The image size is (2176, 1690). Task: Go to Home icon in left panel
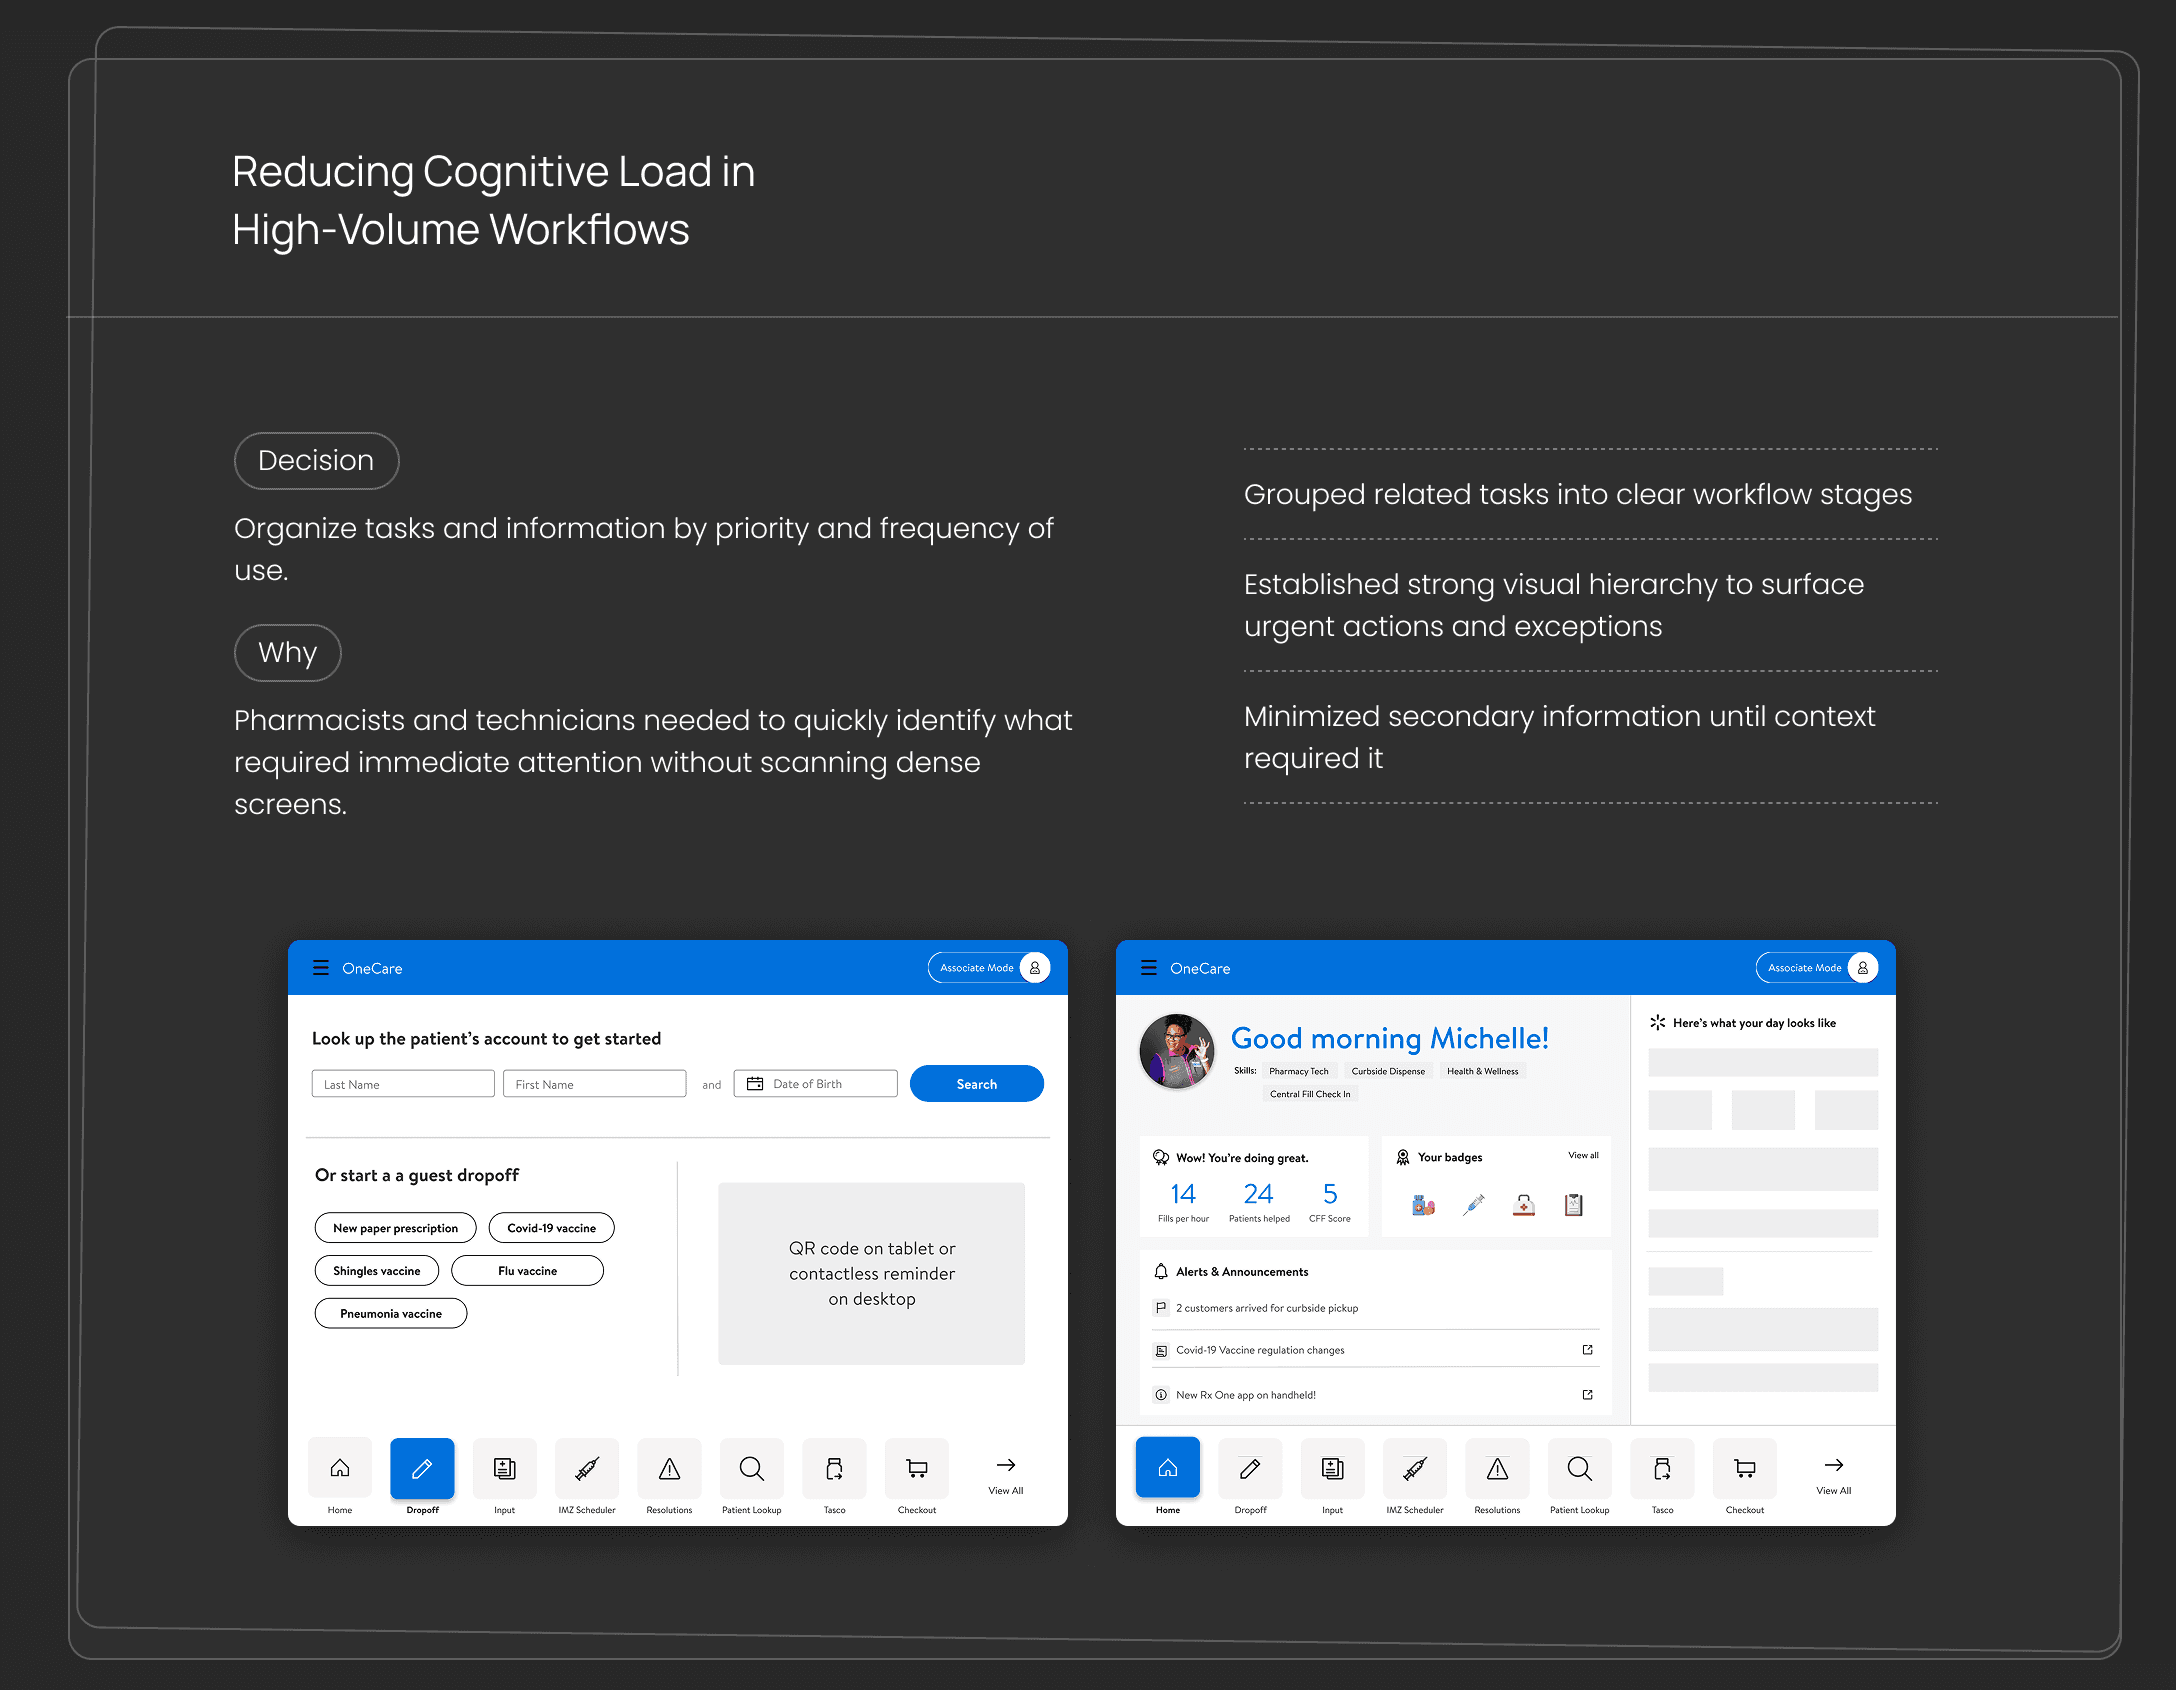pyautogui.click(x=340, y=1468)
